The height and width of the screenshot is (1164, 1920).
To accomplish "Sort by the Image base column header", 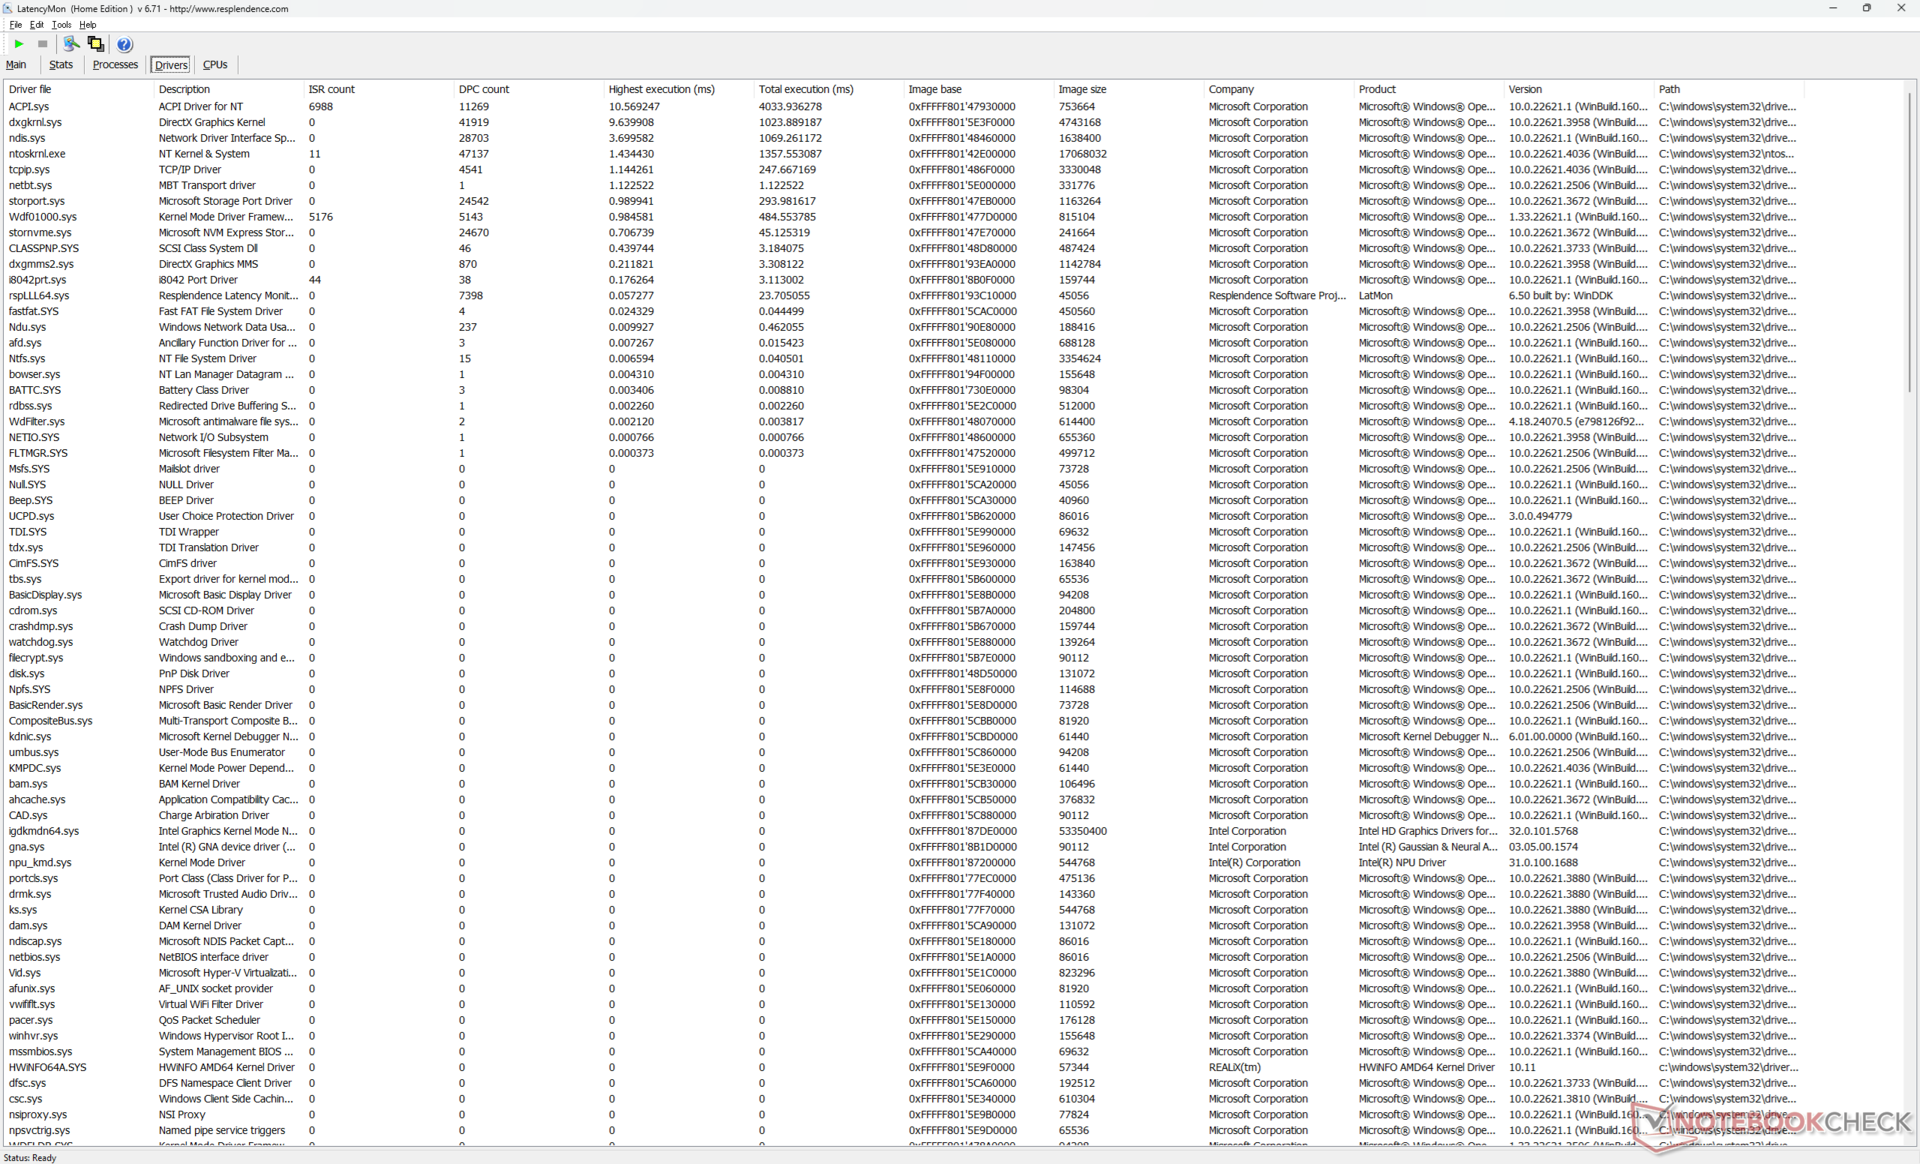I will click(x=979, y=89).
